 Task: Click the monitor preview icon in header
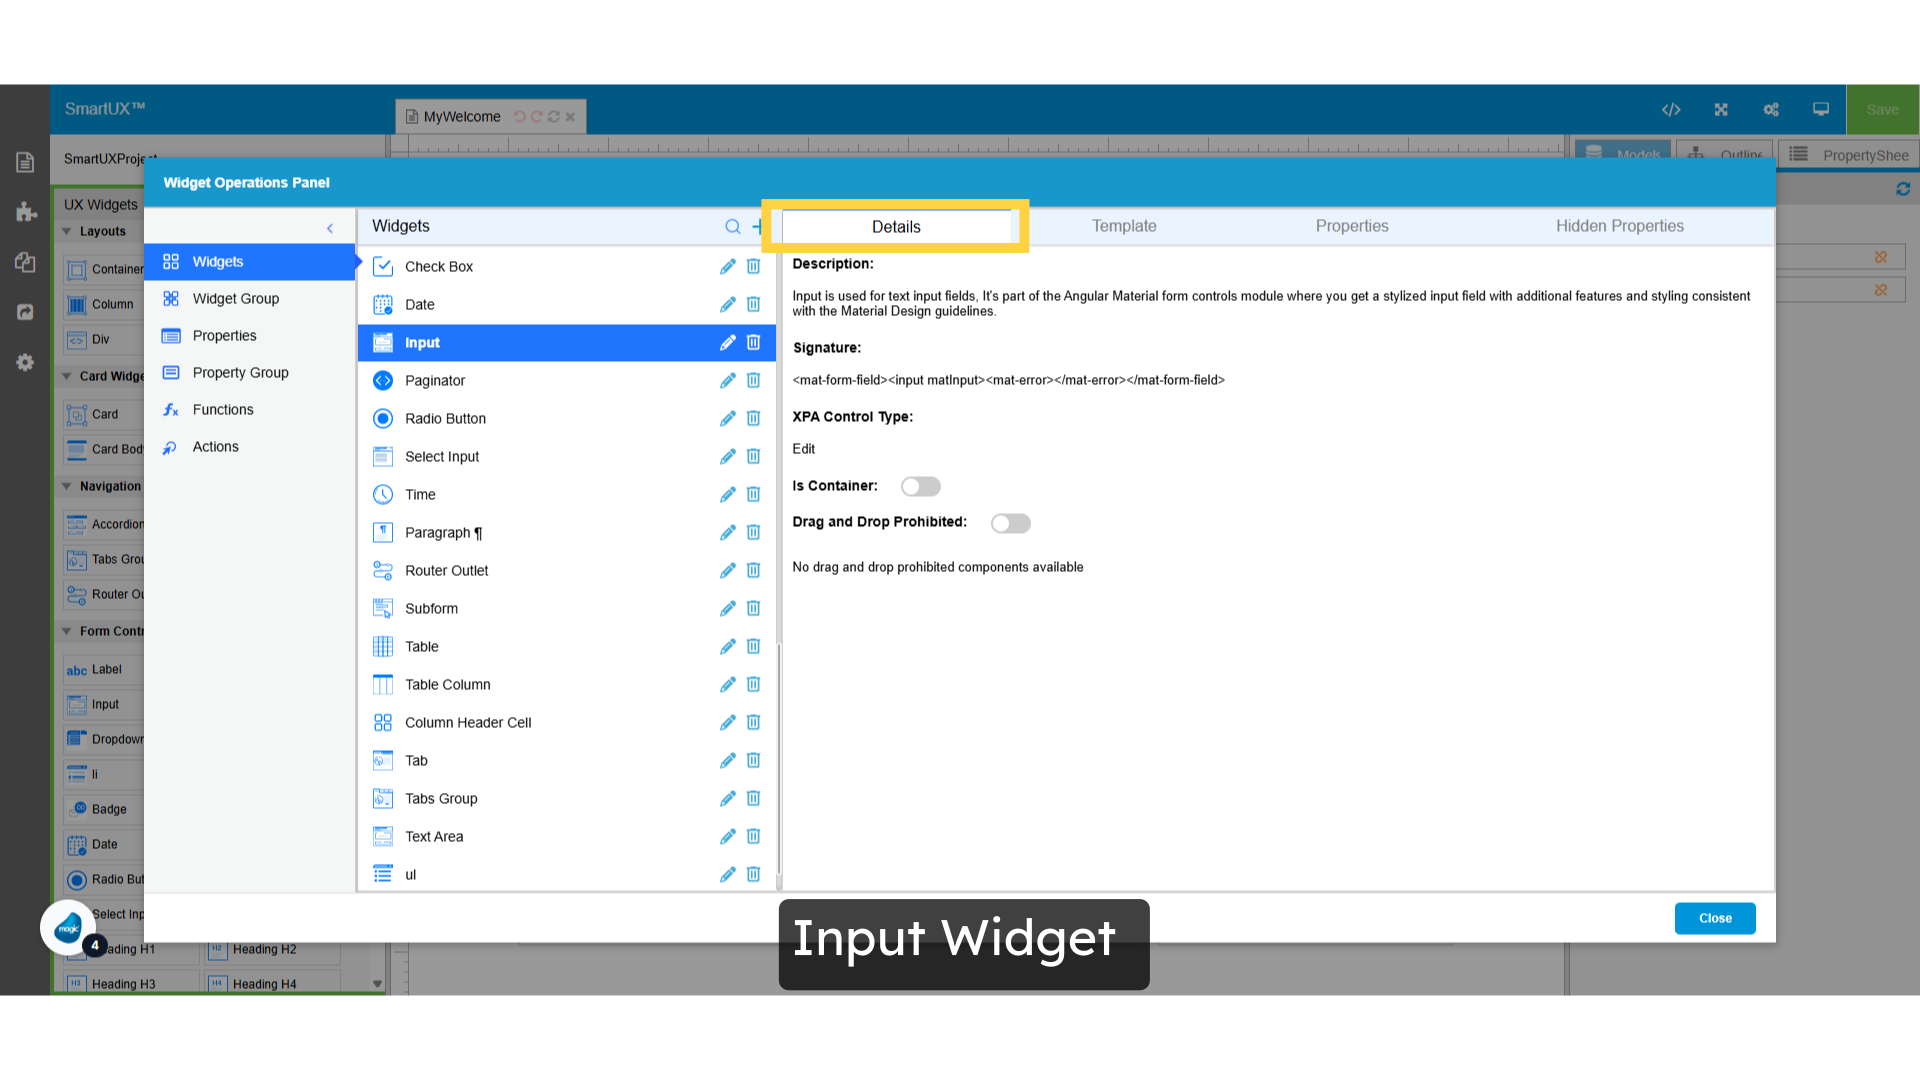pos(1820,110)
